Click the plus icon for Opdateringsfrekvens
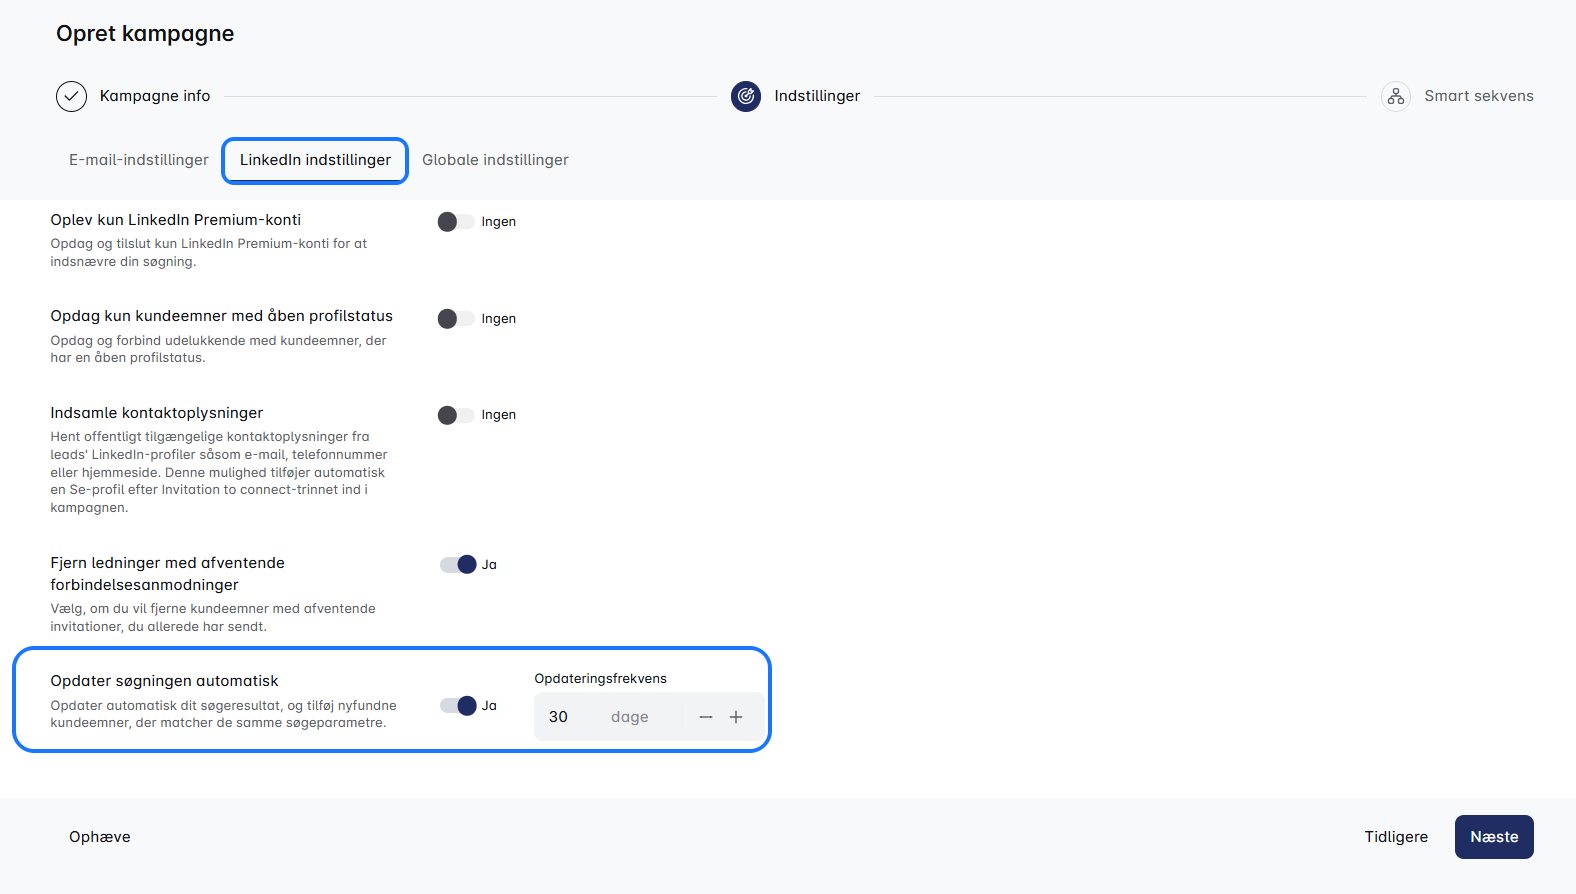 736,717
